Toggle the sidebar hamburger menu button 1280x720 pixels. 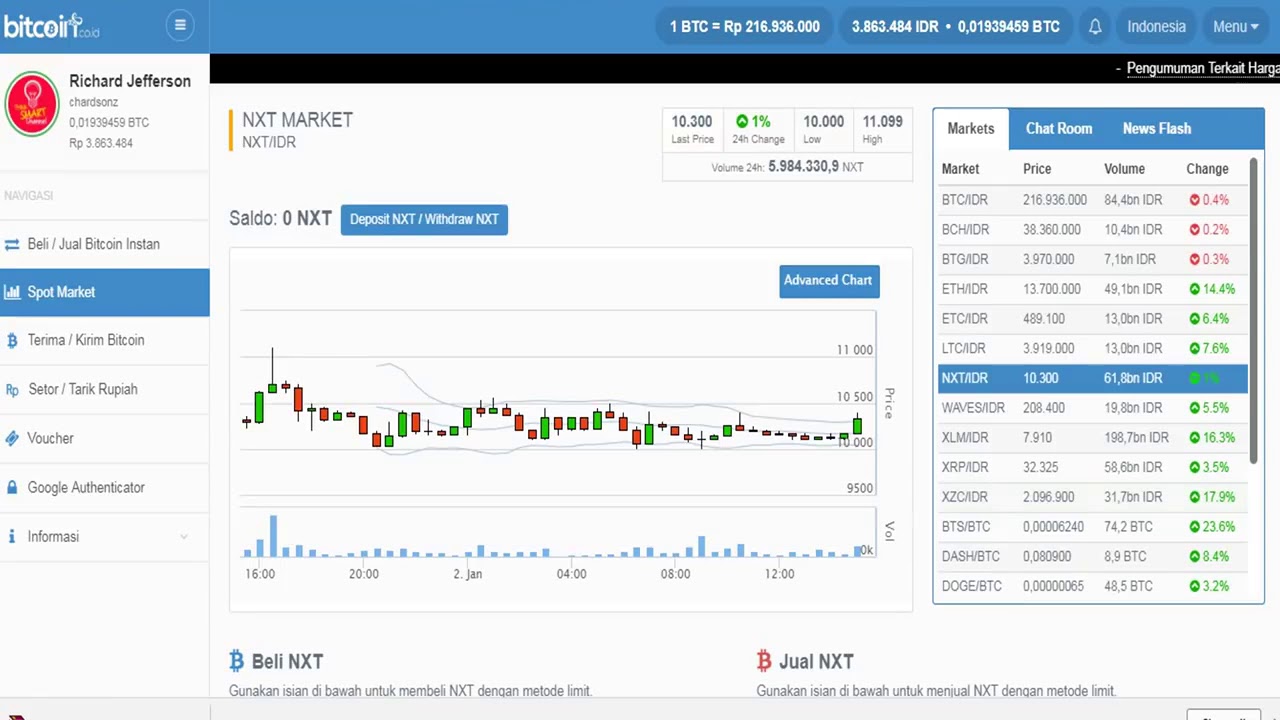180,26
